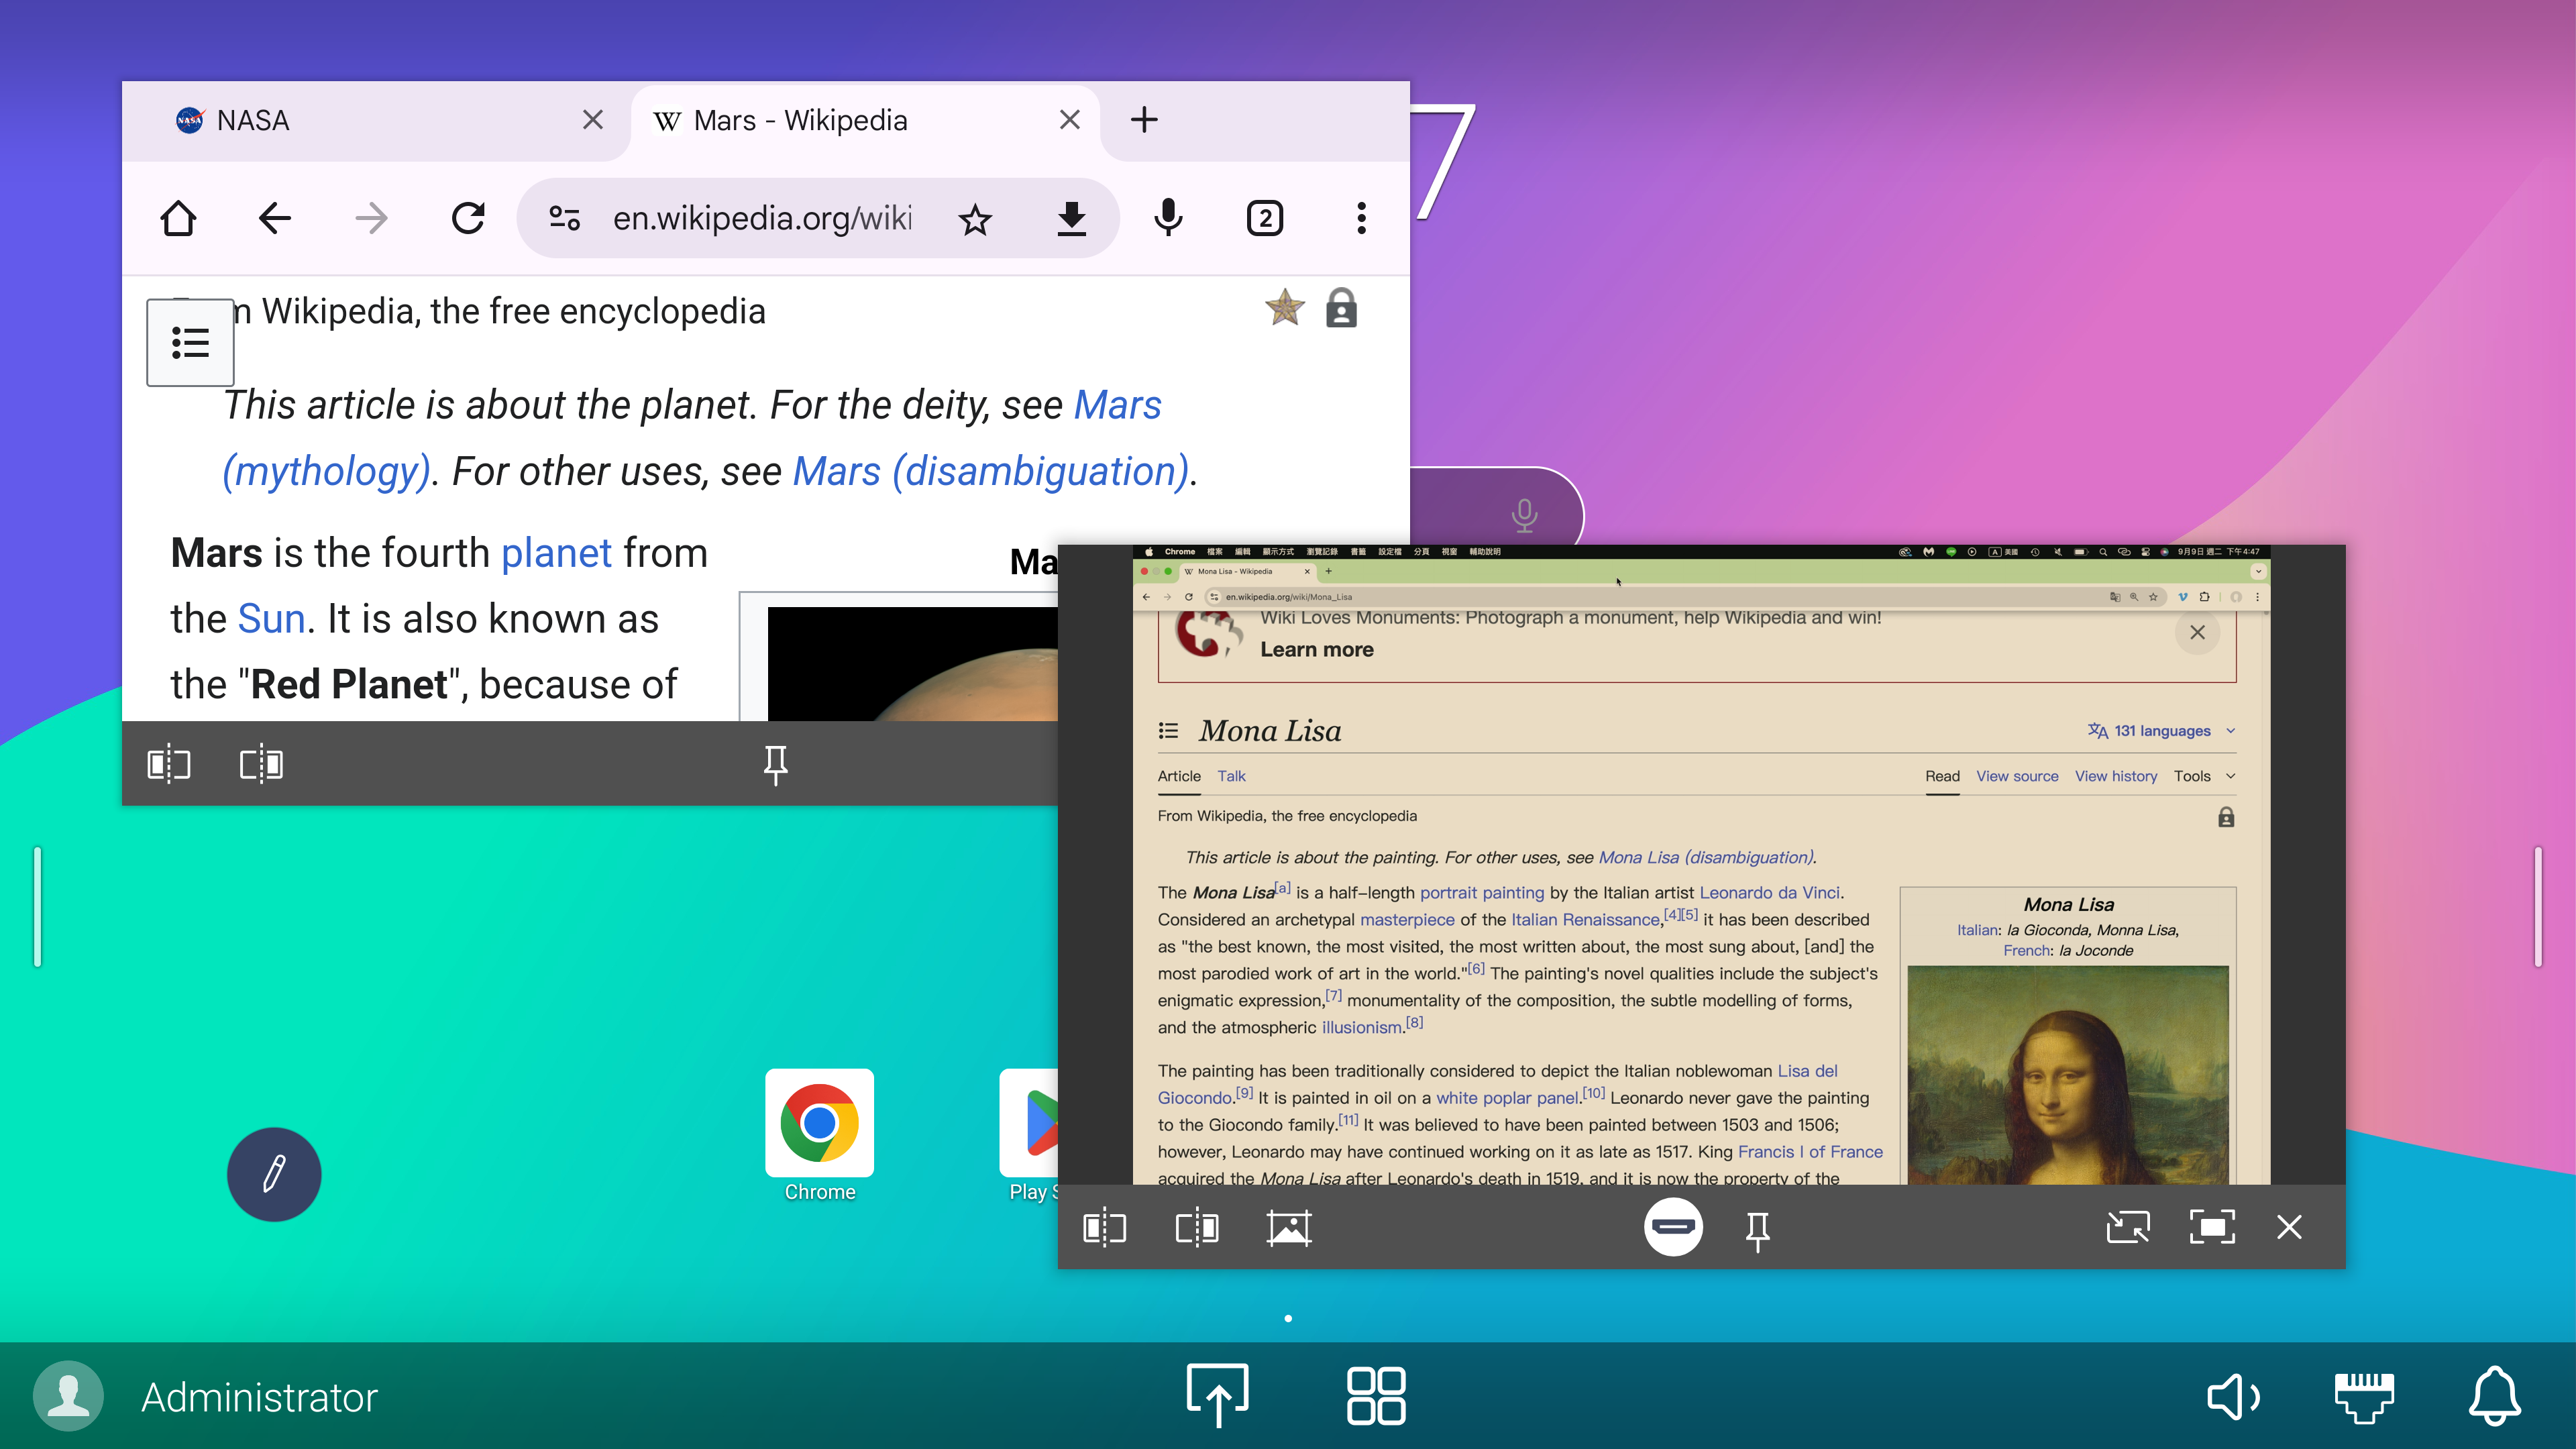The width and height of the screenshot is (2576, 1449).
Task: Open the screen share upload icon in taskbar
Action: (x=1217, y=1395)
